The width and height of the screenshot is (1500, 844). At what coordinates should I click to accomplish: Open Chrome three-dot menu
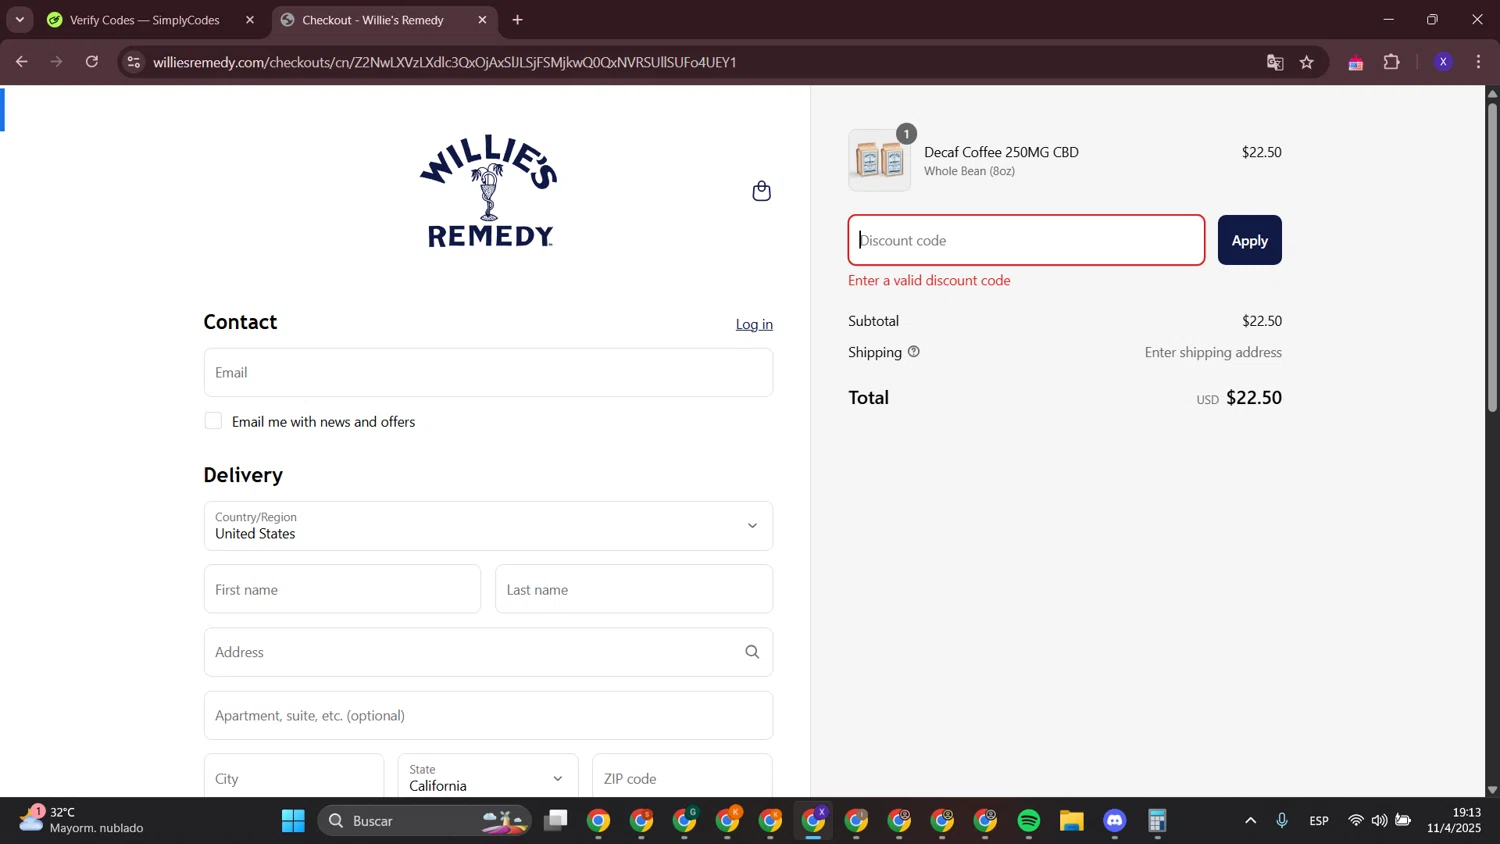pyautogui.click(x=1479, y=62)
